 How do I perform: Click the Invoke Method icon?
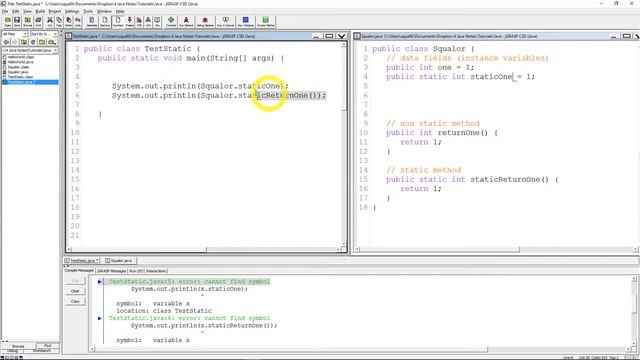click(x=266, y=22)
